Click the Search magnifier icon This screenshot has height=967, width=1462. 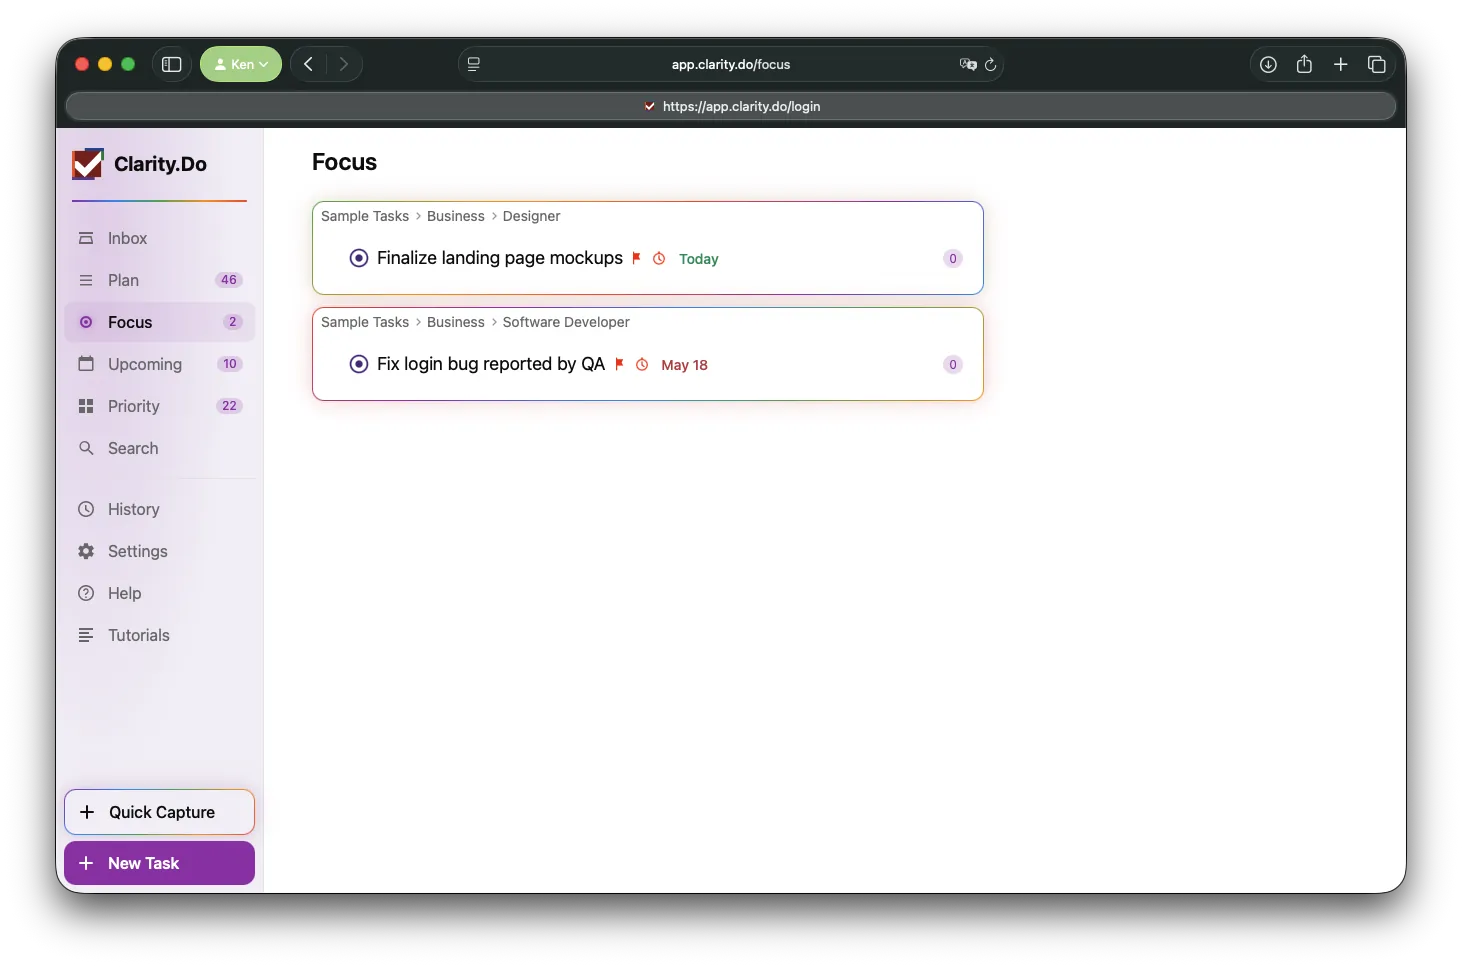86,448
